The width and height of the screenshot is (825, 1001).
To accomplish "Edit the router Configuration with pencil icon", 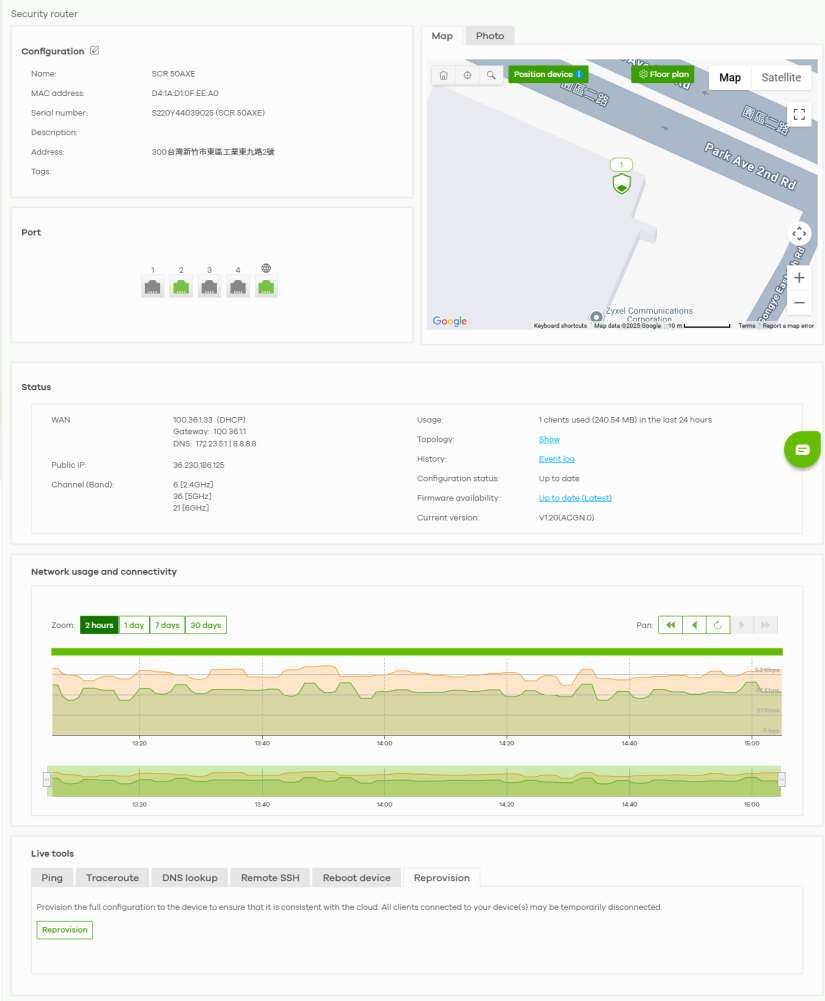I will (95, 51).
